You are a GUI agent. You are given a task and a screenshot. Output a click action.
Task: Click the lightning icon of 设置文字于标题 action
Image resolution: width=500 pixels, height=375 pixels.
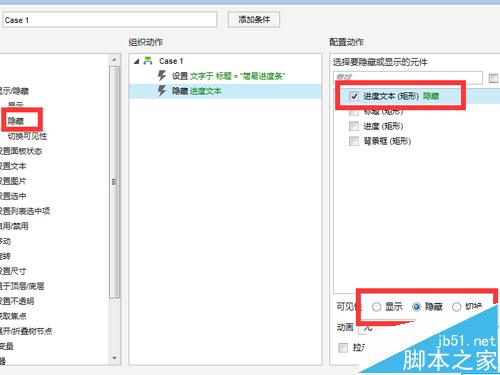(162, 76)
